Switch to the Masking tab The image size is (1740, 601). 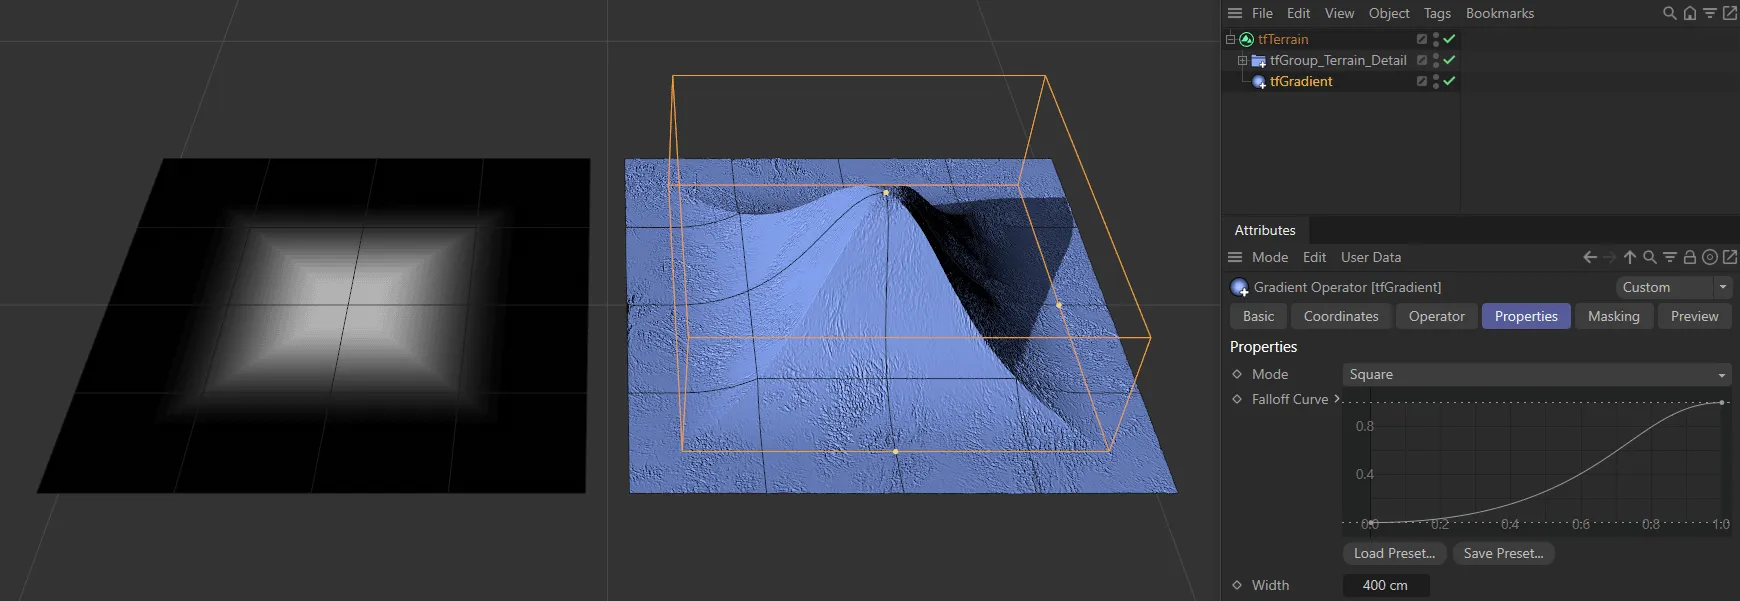[x=1613, y=316]
